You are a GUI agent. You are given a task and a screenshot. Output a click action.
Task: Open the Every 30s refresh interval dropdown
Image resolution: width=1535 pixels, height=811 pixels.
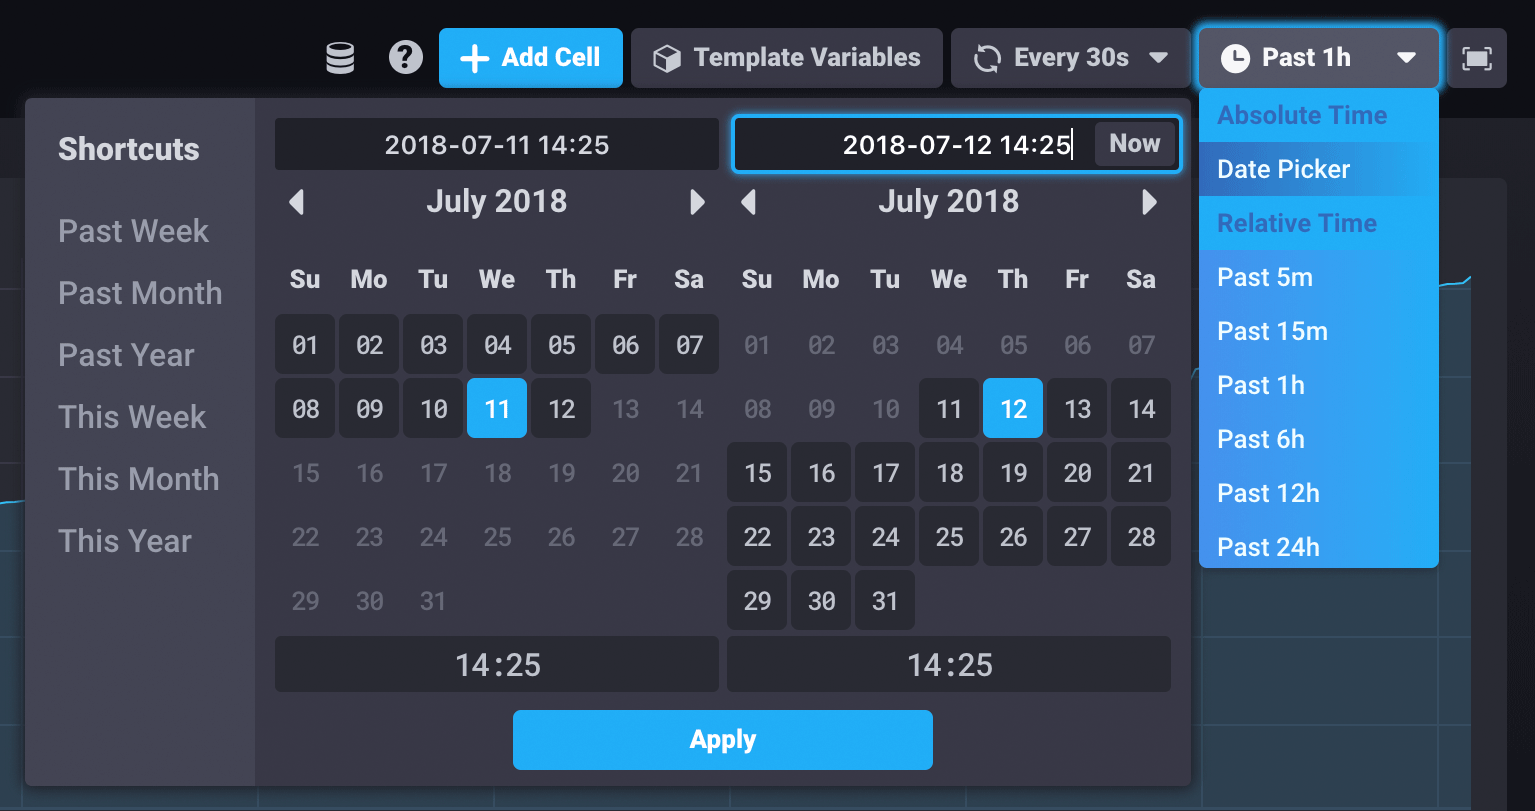click(1070, 57)
